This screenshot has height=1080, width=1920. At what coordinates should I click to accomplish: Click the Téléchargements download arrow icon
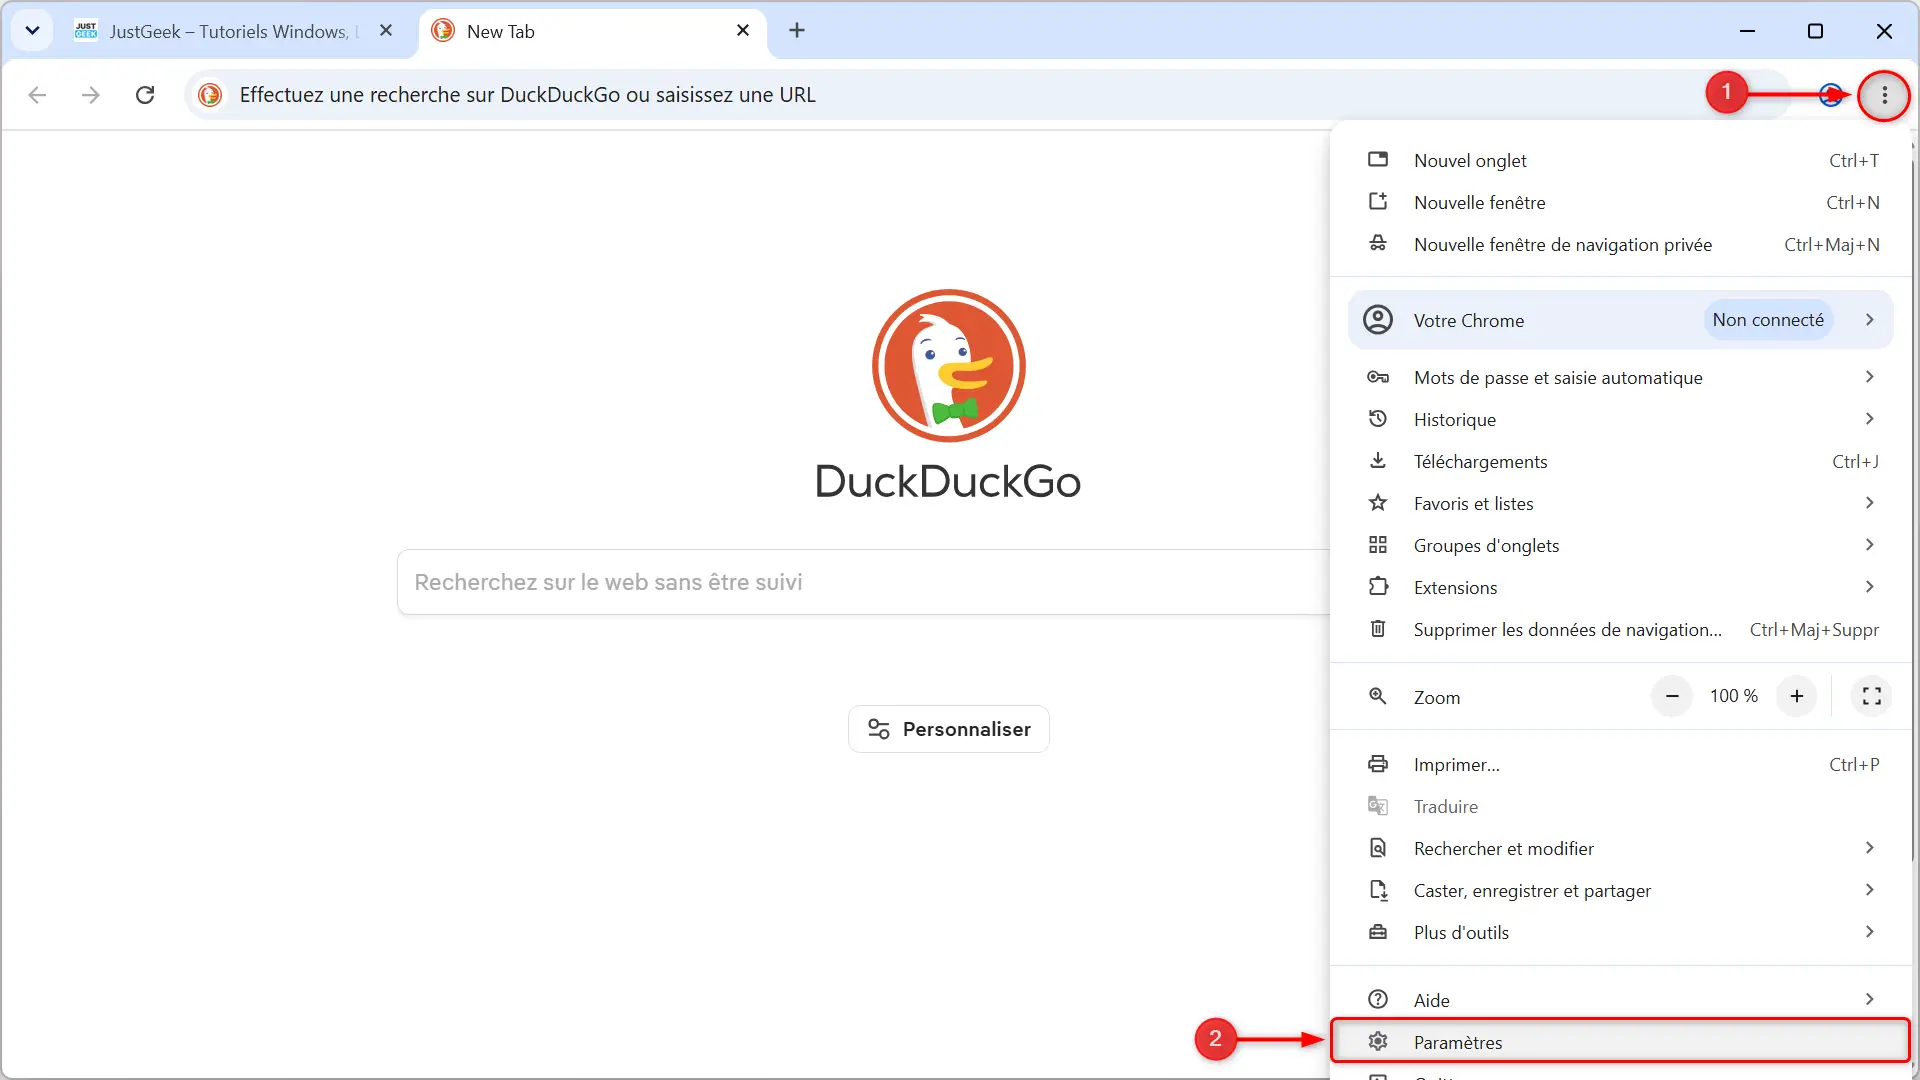click(x=1378, y=461)
